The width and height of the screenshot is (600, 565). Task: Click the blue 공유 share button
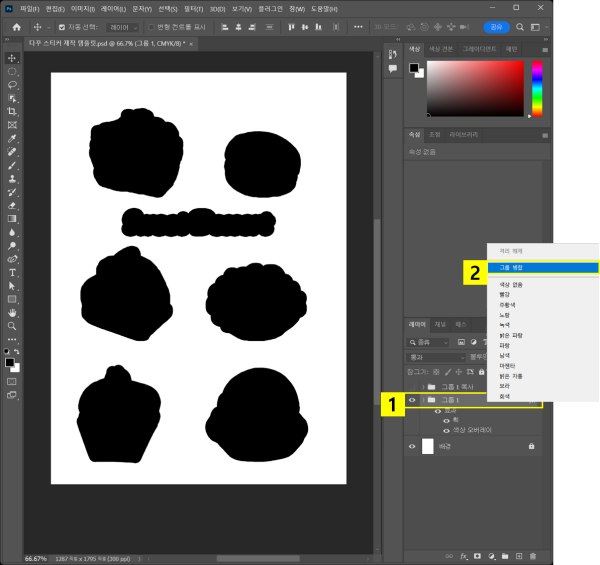tap(496, 27)
